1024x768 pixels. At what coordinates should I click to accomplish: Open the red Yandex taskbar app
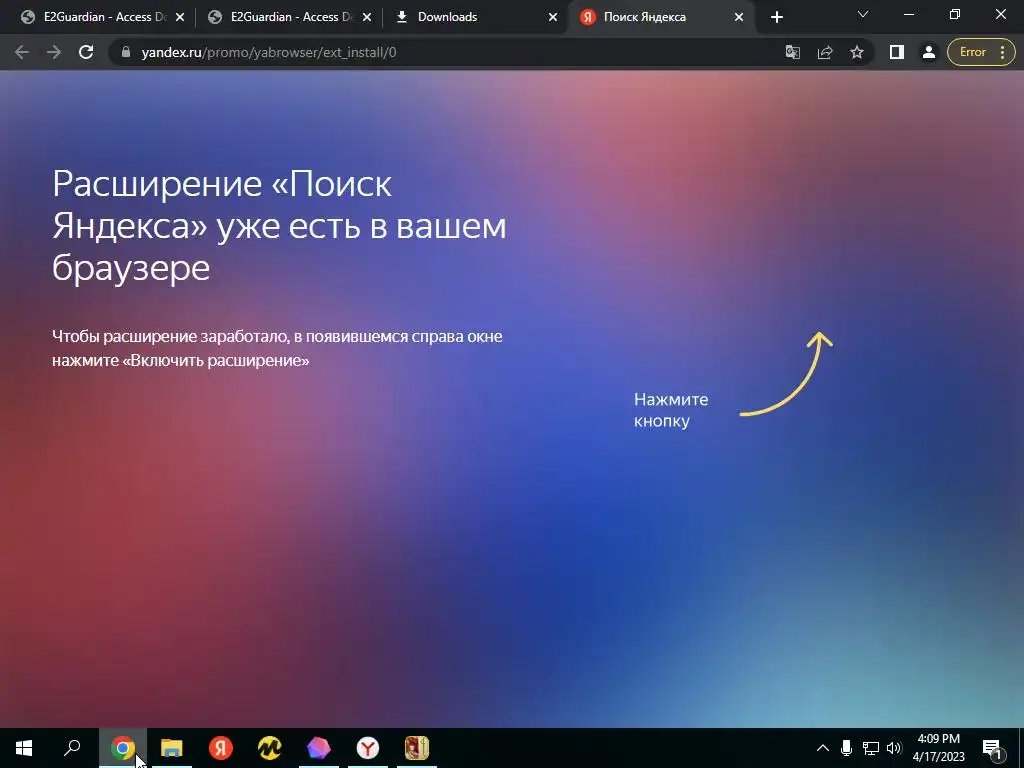[221, 748]
